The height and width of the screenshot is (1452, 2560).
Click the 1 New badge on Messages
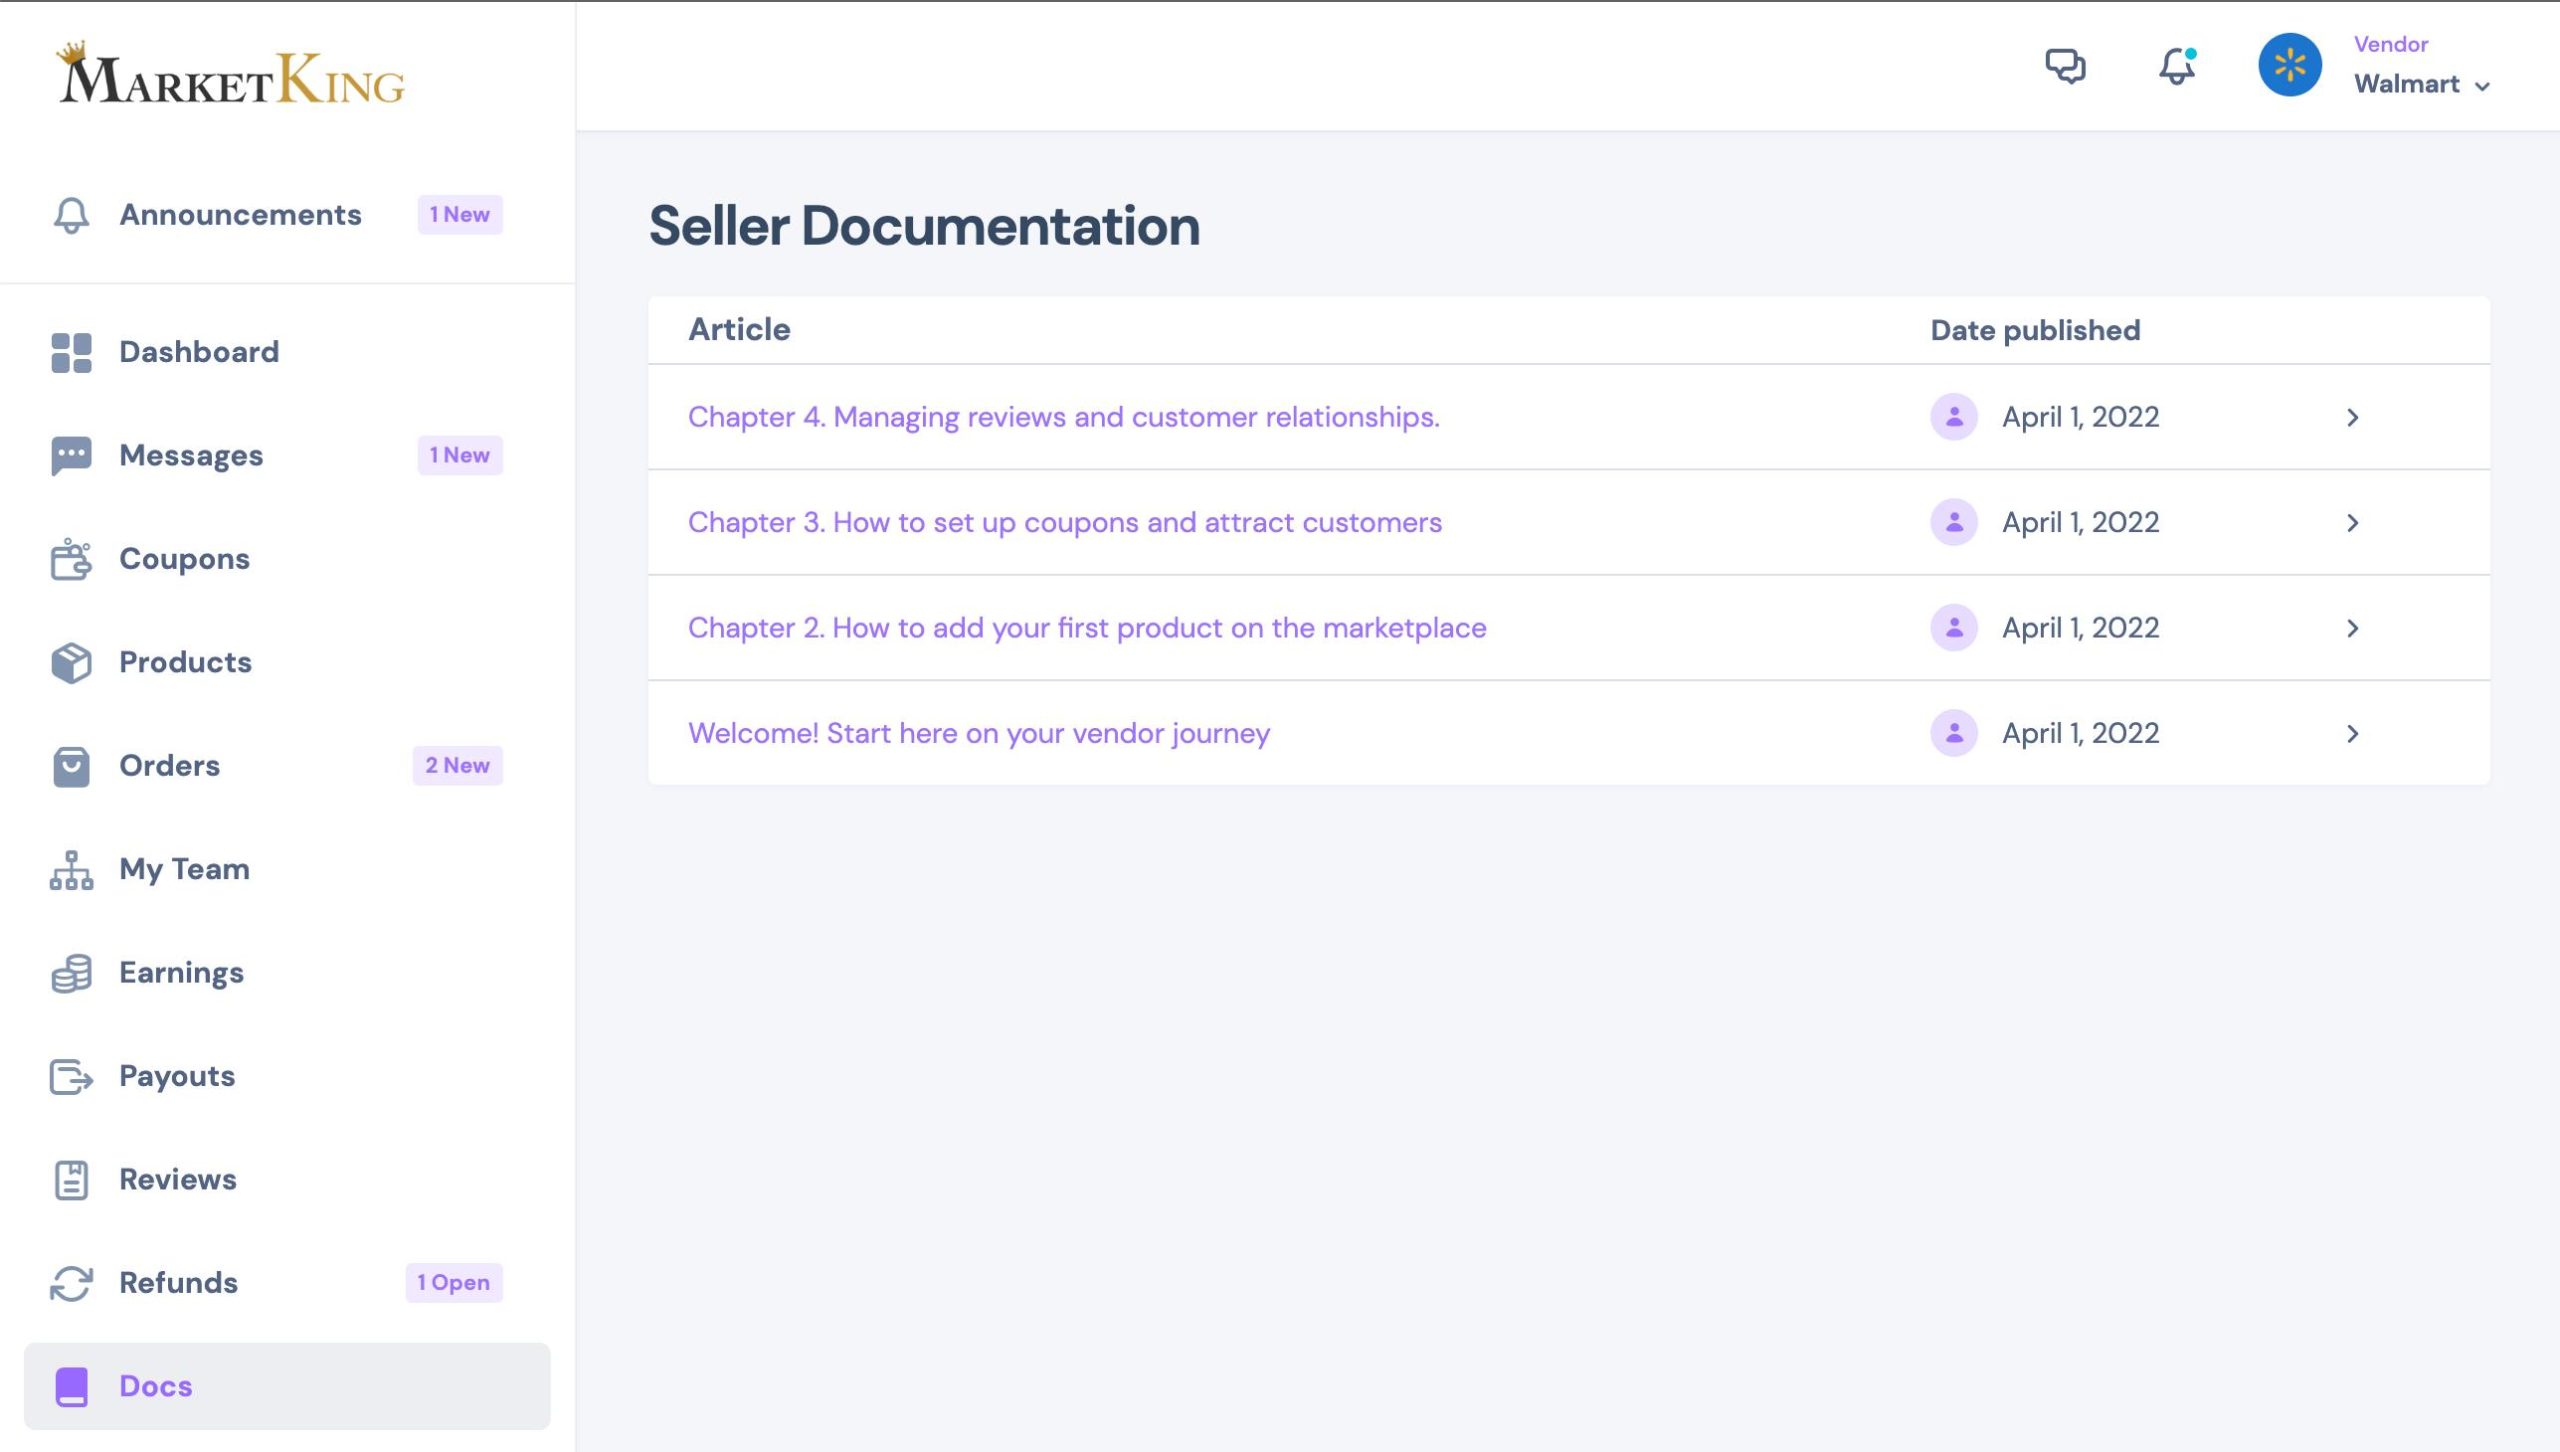(460, 456)
